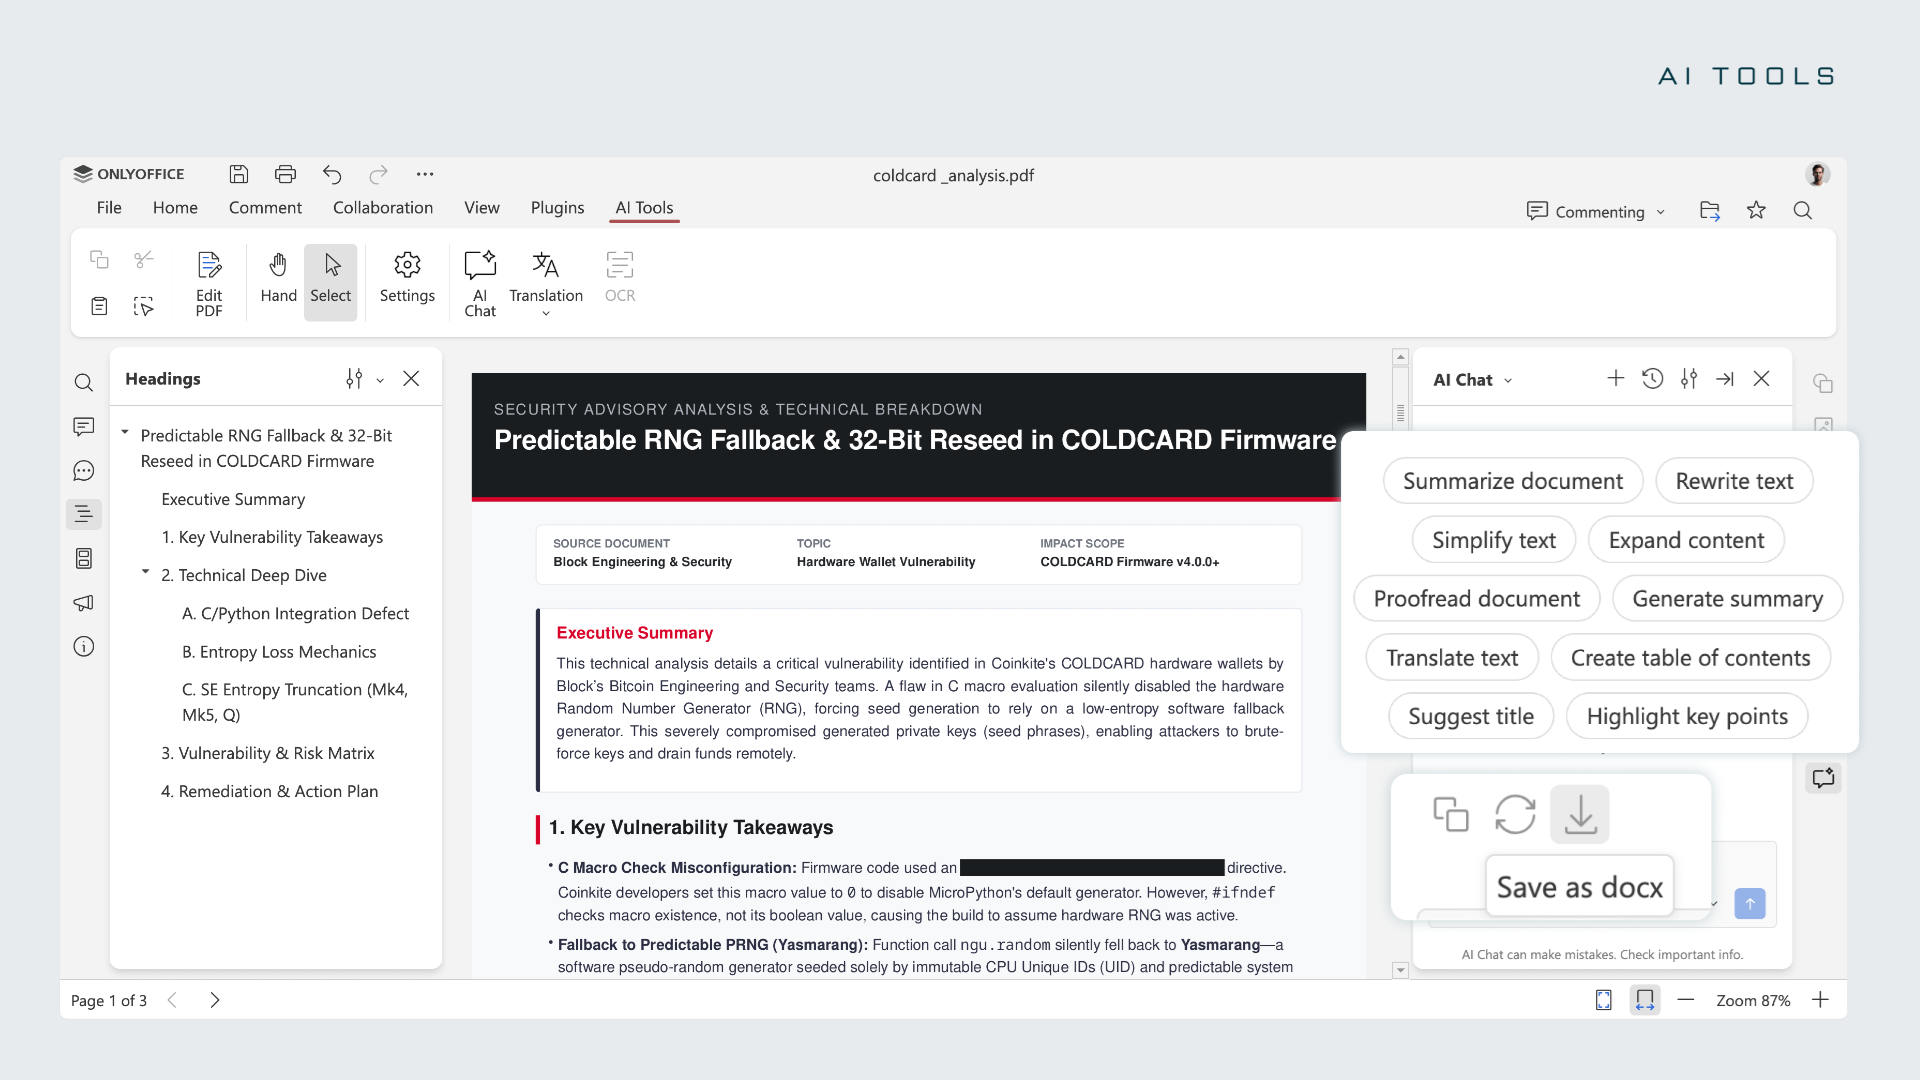
Task: Collapse the Predictable RNG Fallback heading
Action: (125, 433)
